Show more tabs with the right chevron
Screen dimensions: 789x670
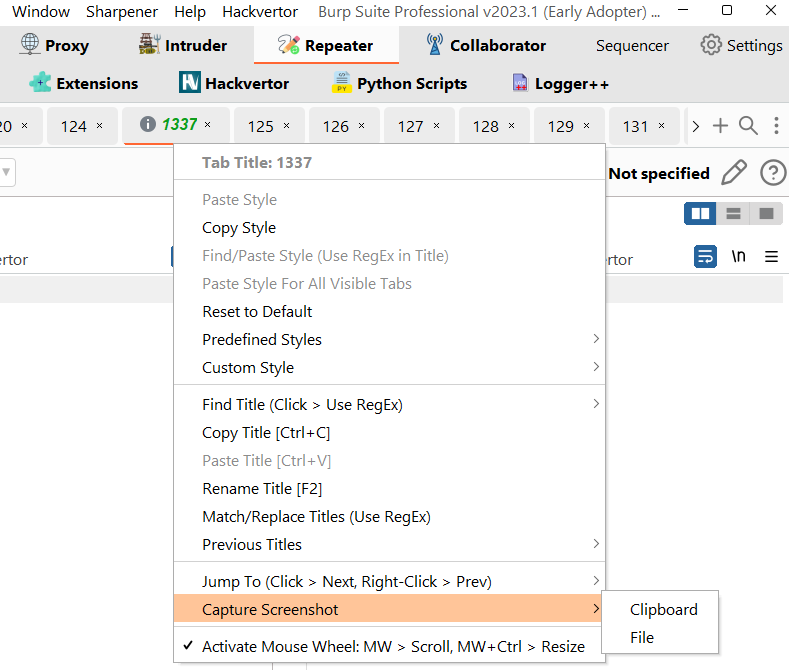point(695,126)
